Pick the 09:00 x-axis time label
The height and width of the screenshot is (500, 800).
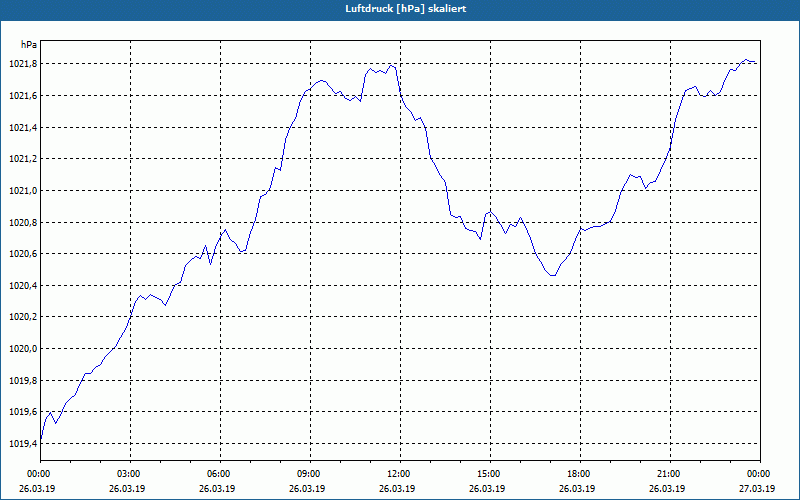coord(307,474)
